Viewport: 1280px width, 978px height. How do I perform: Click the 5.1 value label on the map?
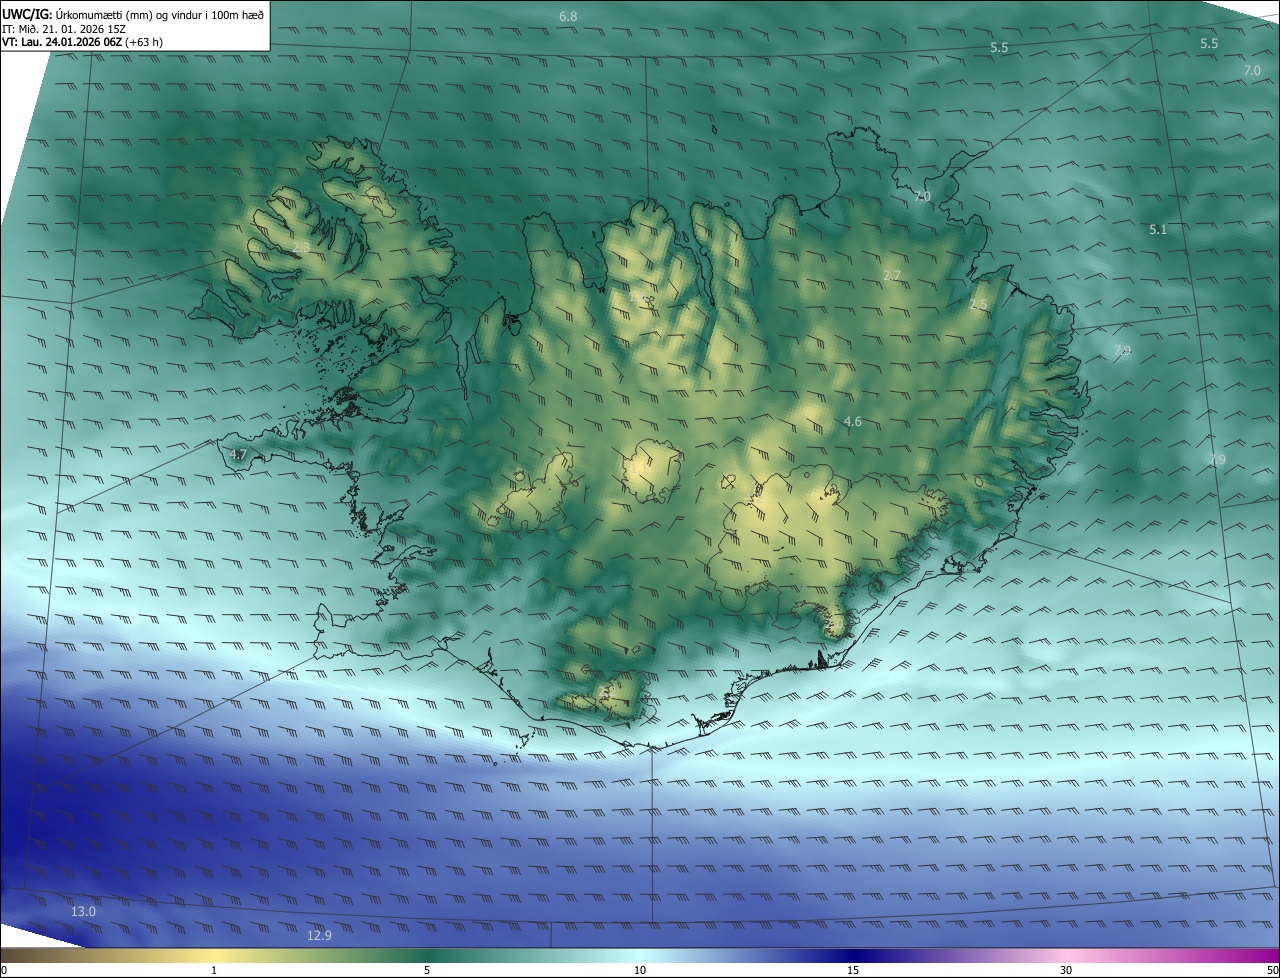coord(1158,230)
